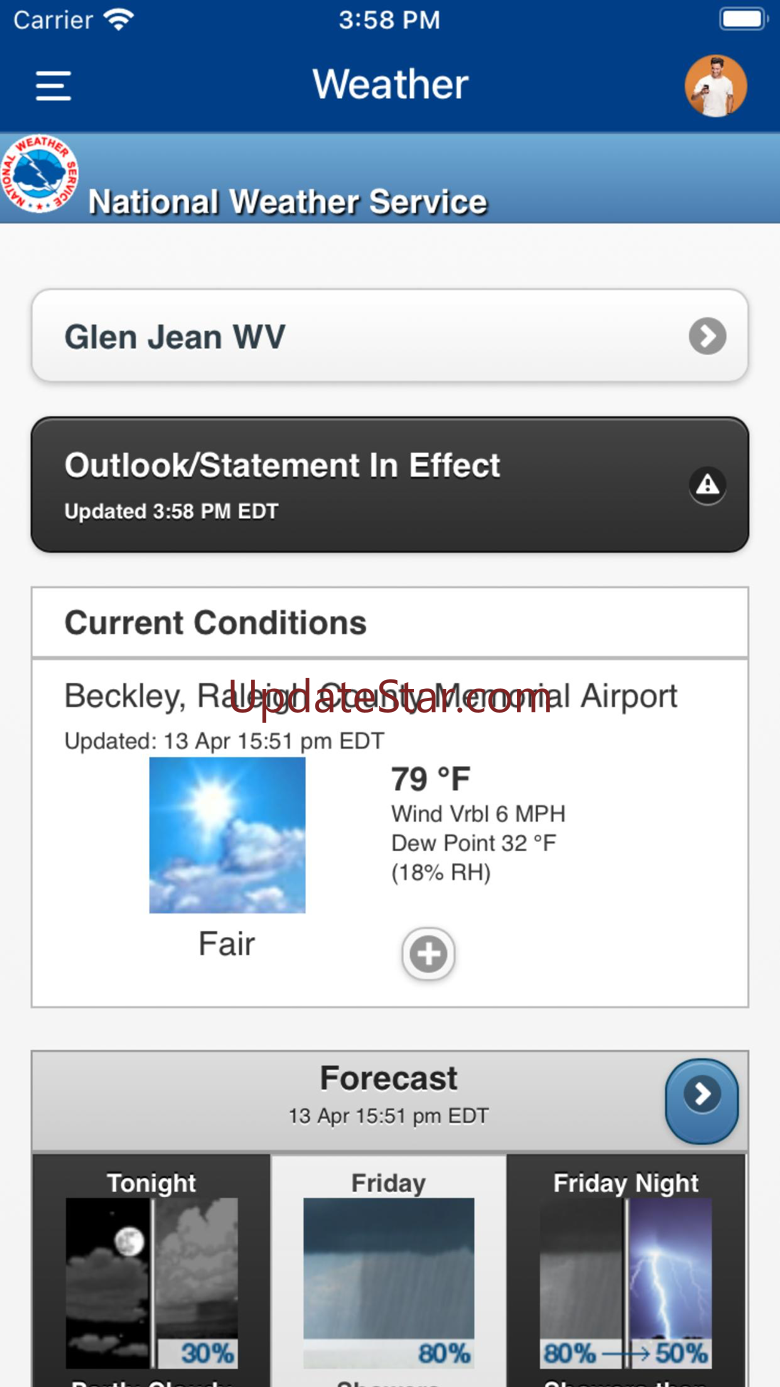Tap the Fair weather sun image

coord(227,835)
